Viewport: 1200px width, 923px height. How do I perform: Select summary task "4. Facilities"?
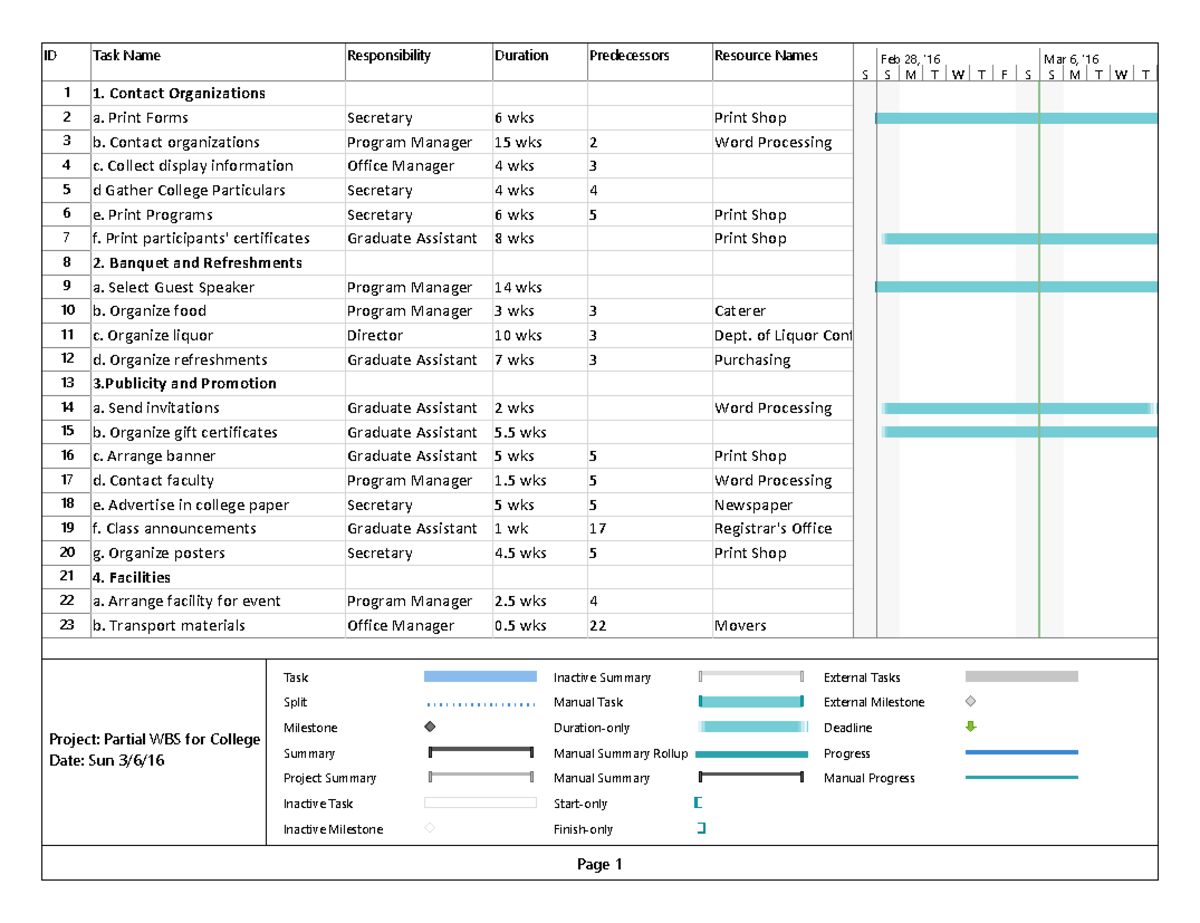132,578
